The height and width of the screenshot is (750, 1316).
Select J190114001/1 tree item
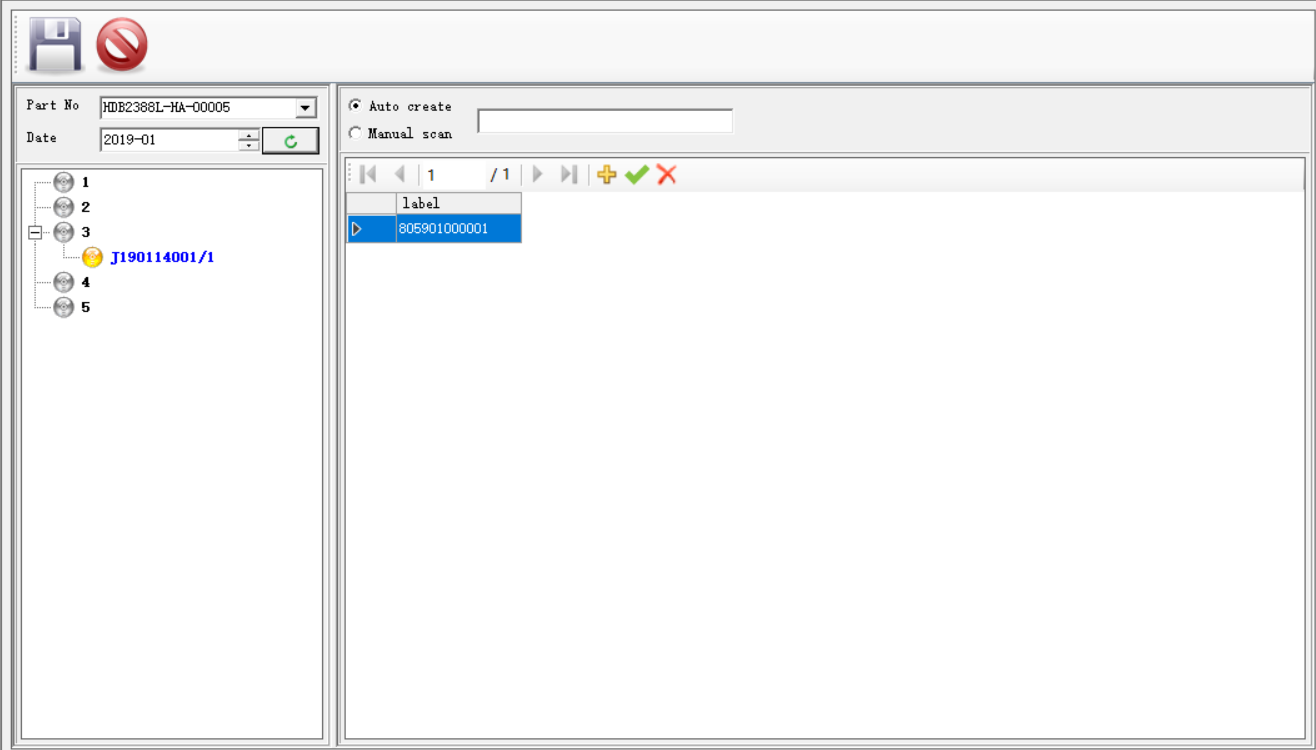point(162,257)
